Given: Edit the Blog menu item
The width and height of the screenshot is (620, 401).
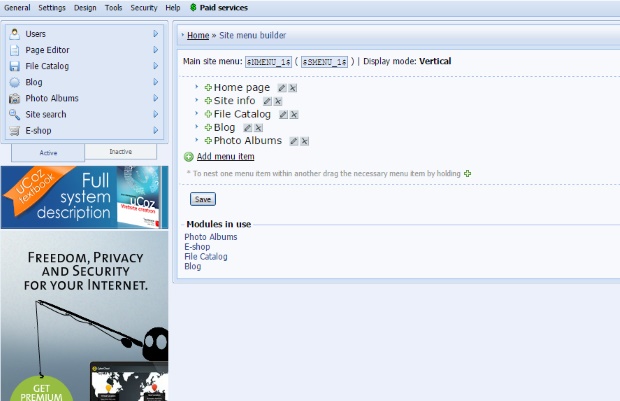Looking at the screenshot, I should point(248,128).
